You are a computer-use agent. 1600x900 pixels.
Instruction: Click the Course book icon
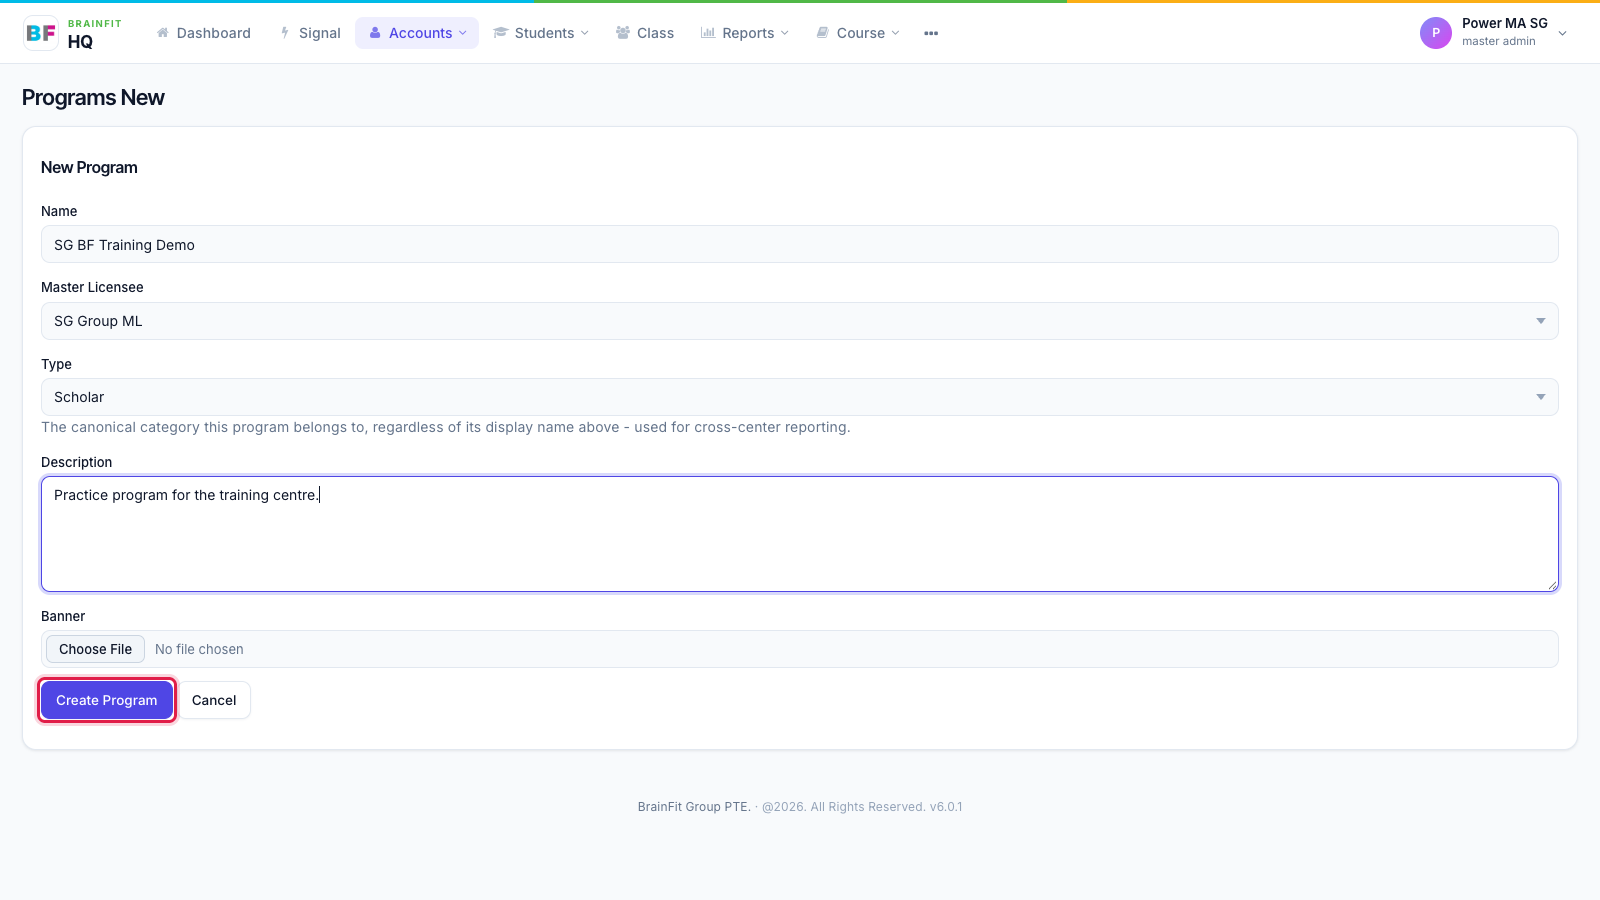(x=823, y=33)
